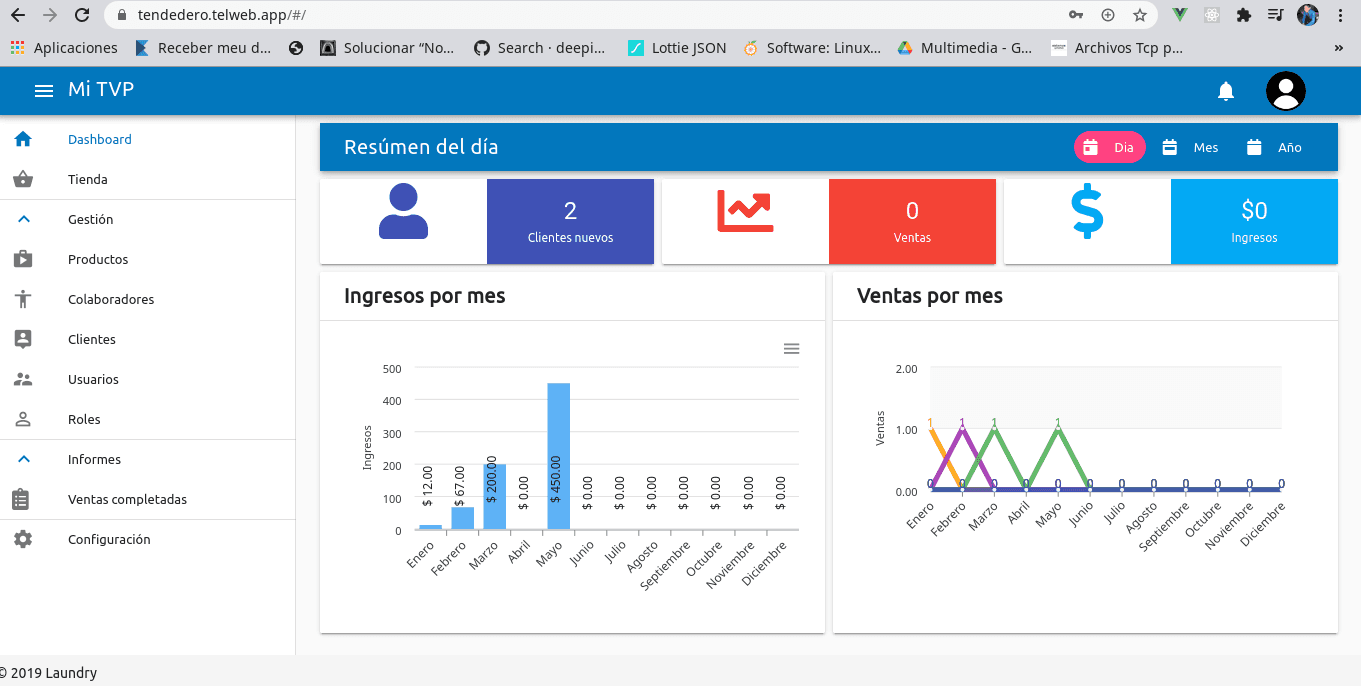
Task: Click the Ventas completadas clipboard icon
Action: 21,499
